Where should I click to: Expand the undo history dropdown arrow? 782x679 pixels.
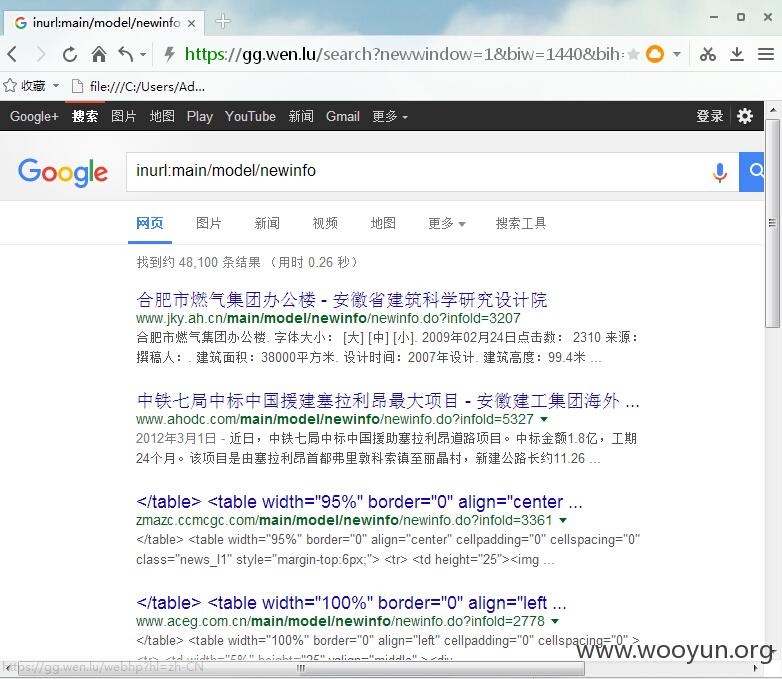coord(143,54)
